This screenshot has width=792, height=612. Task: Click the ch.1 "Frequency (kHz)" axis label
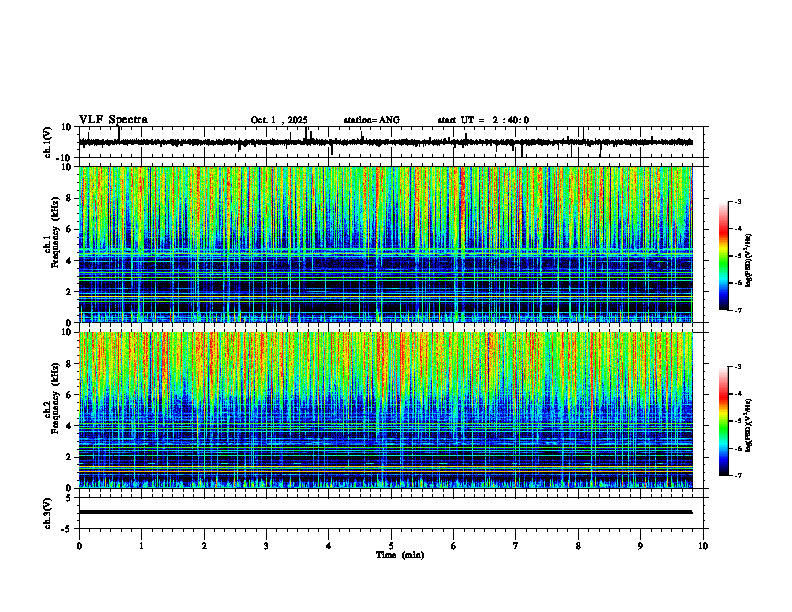click(x=55, y=232)
